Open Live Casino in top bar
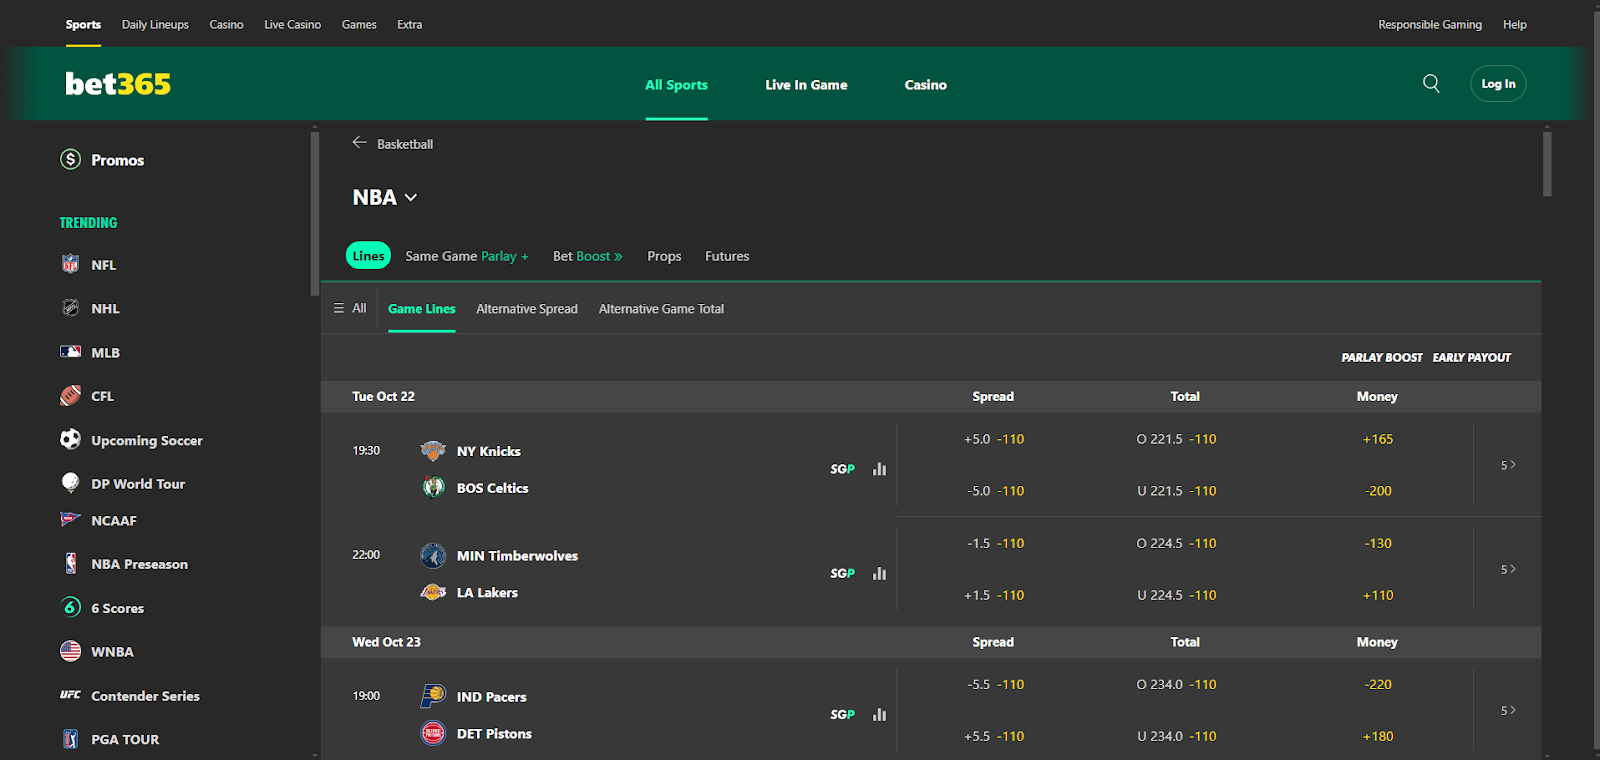The height and width of the screenshot is (760, 1600). click(292, 24)
